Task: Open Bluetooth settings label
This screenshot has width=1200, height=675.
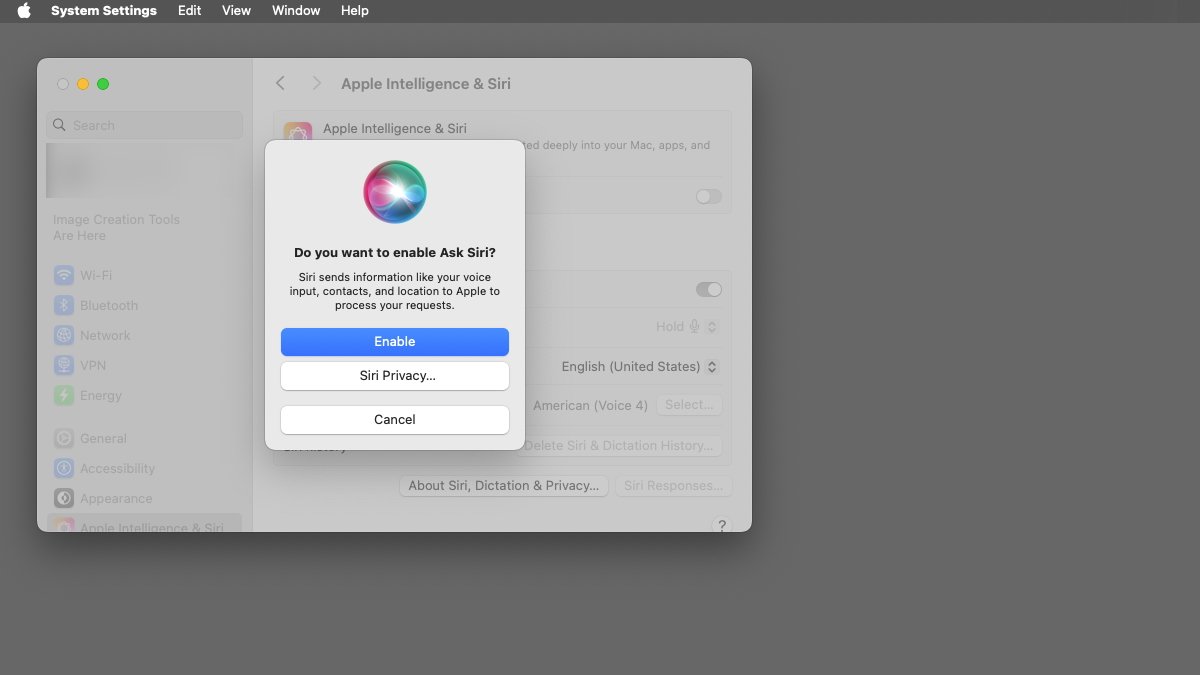Action: [x=109, y=305]
